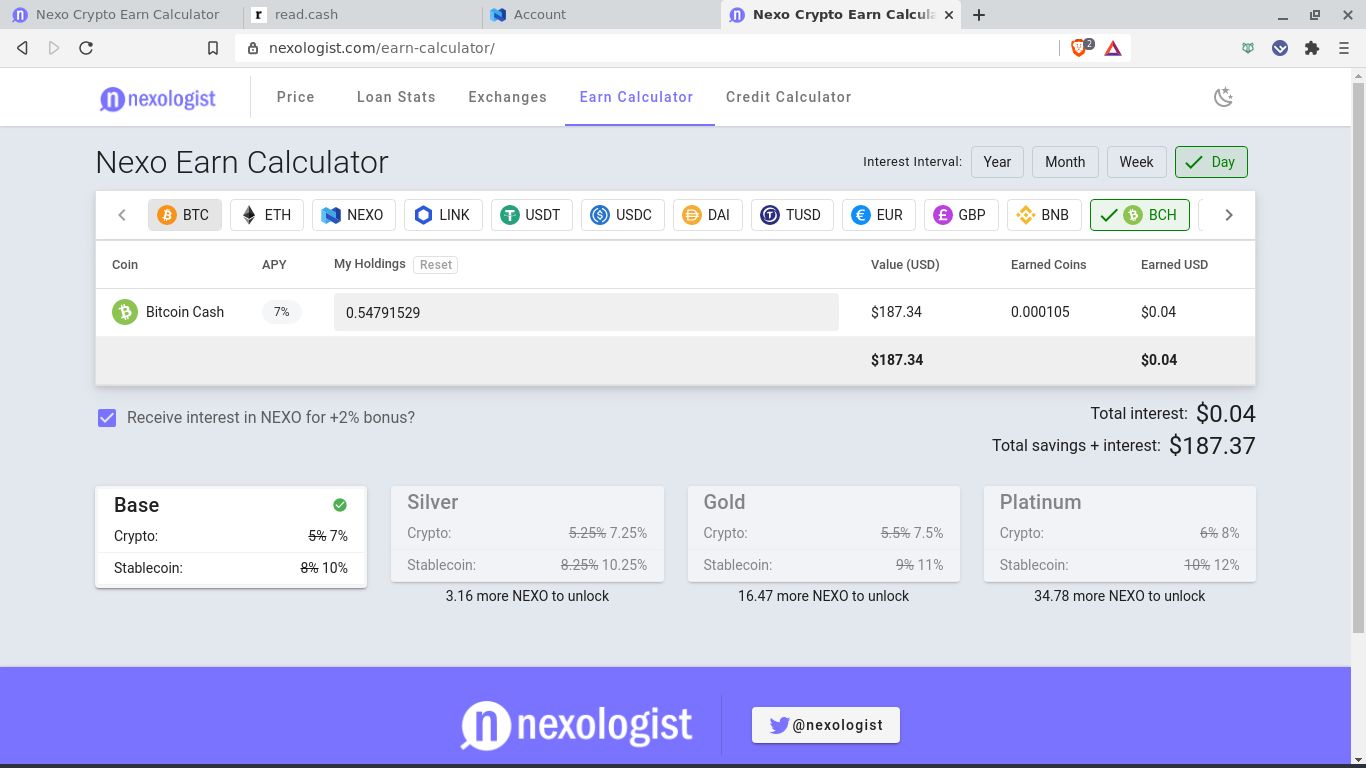Image resolution: width=1366 pixels, height=768 pixels.
Task: Toggle the USDC coin chip
Action: coord(622,215)
